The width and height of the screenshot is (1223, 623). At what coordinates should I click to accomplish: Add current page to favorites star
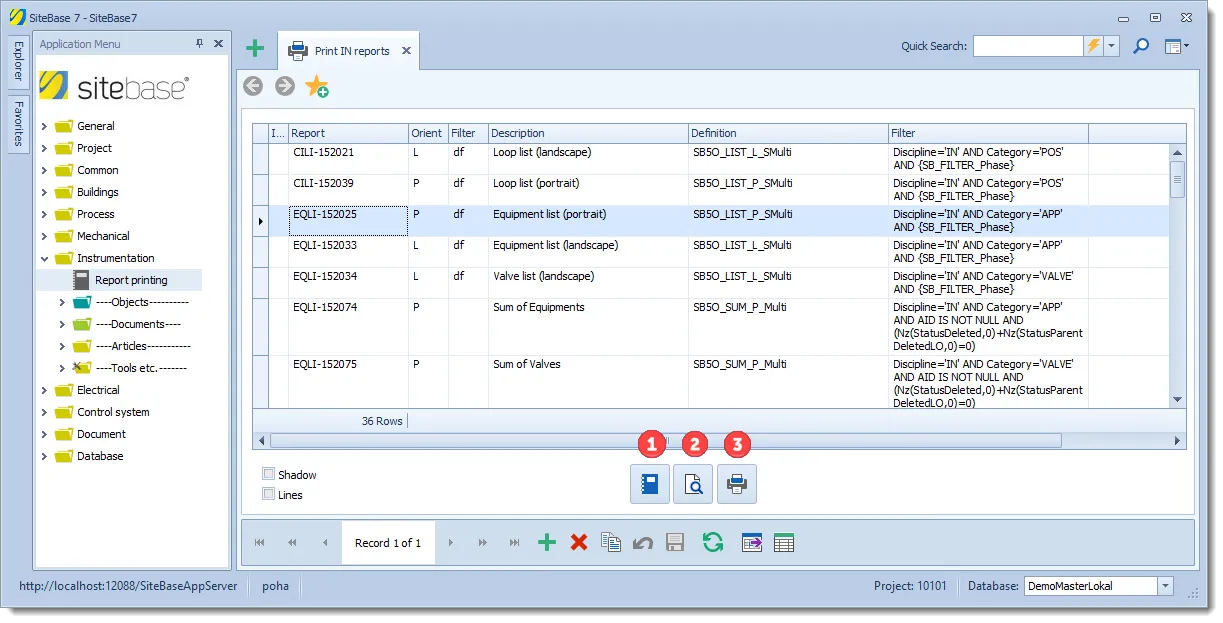(317, 87)
